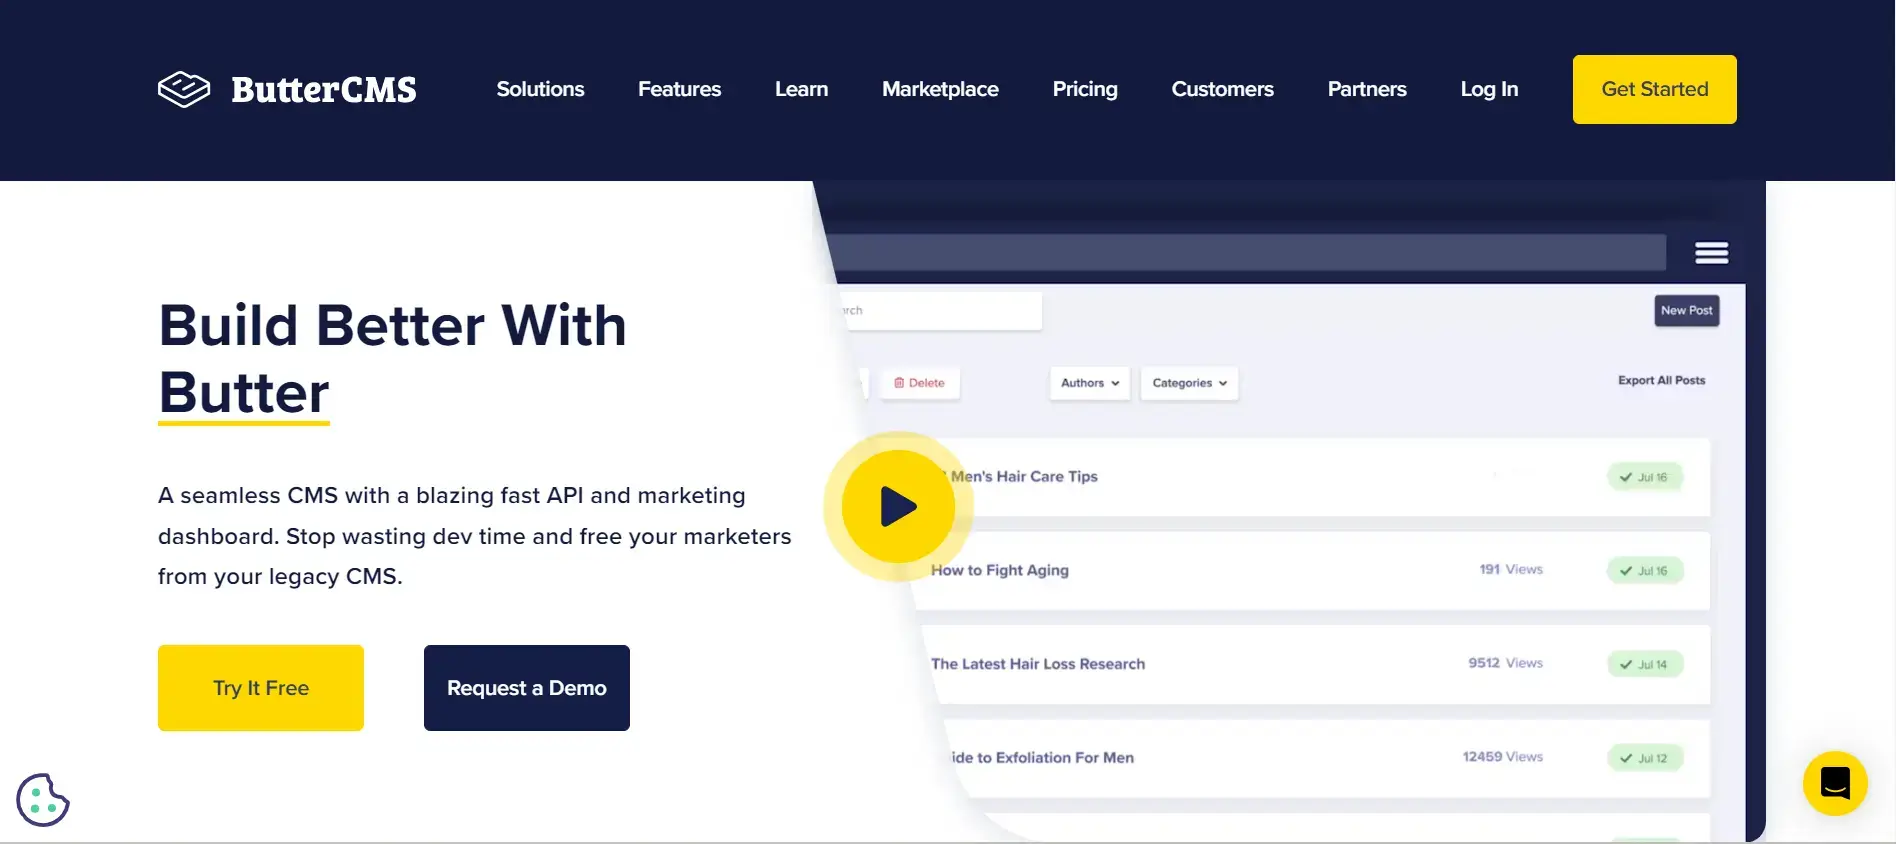Image resolution: width=1896 pixels, height=844 pixels.
Task: Open the Solutions menu
Action: tap(540, 89)
